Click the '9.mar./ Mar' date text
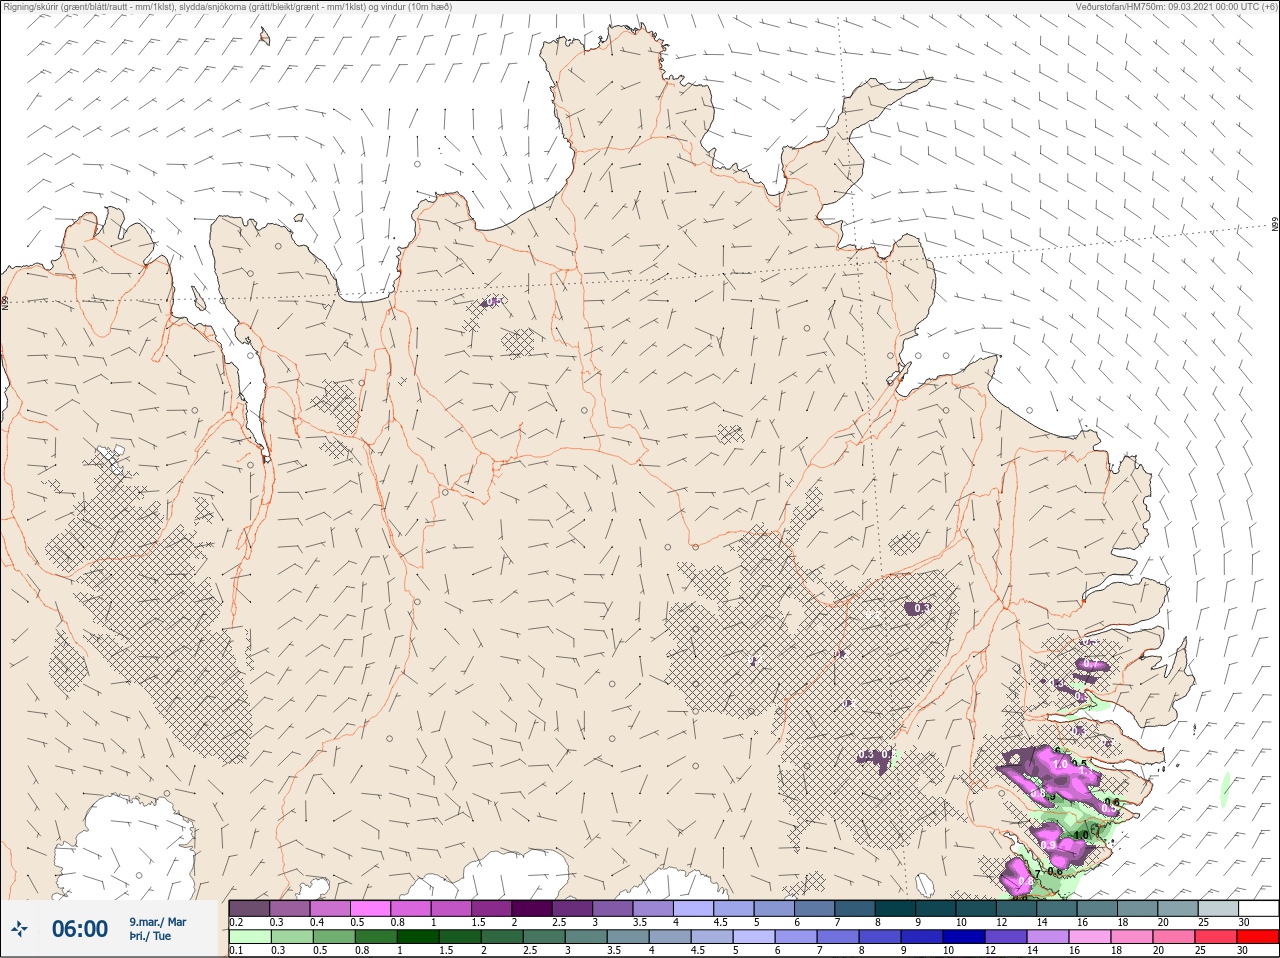 click(x=157, y=922)
